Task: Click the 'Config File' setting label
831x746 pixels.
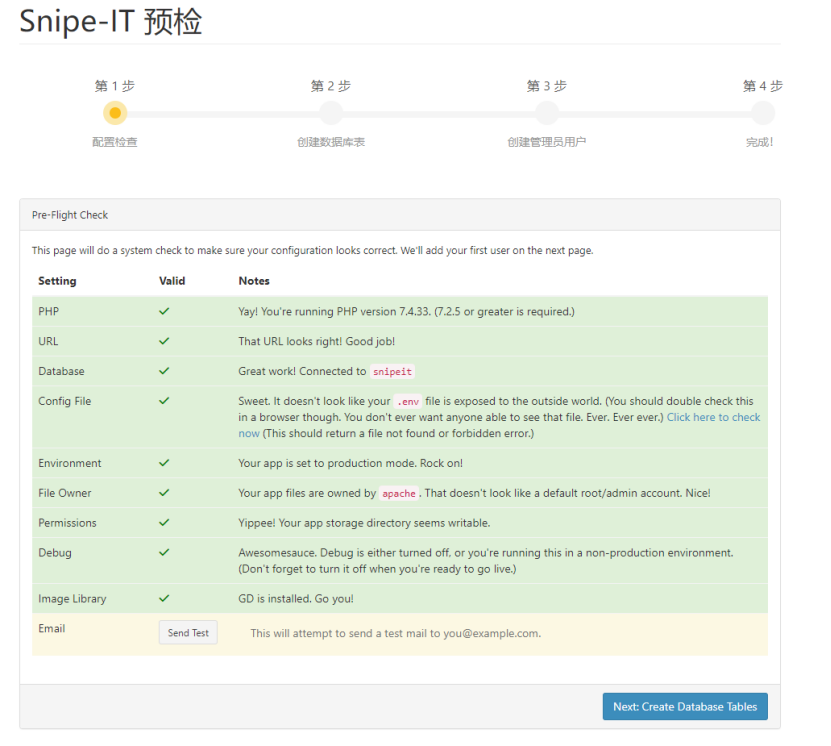Action: click(65, 401)
